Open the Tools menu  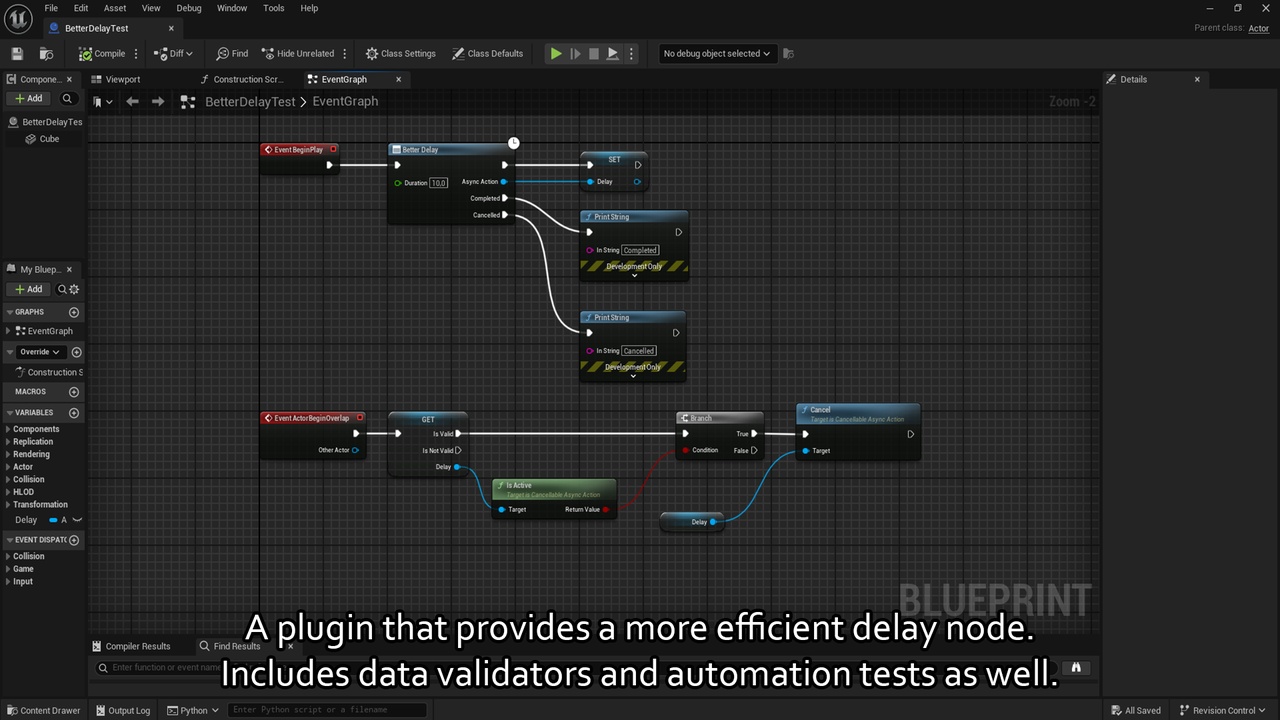[x=274, y=8]
